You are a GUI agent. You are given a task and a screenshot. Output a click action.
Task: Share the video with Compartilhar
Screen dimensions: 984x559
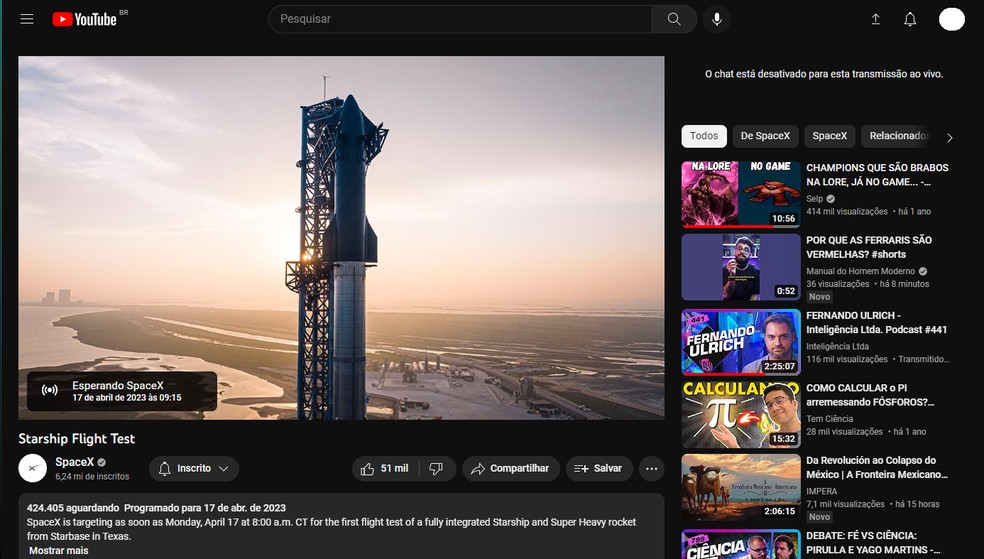pyautogui.click(x=511, y=469)
